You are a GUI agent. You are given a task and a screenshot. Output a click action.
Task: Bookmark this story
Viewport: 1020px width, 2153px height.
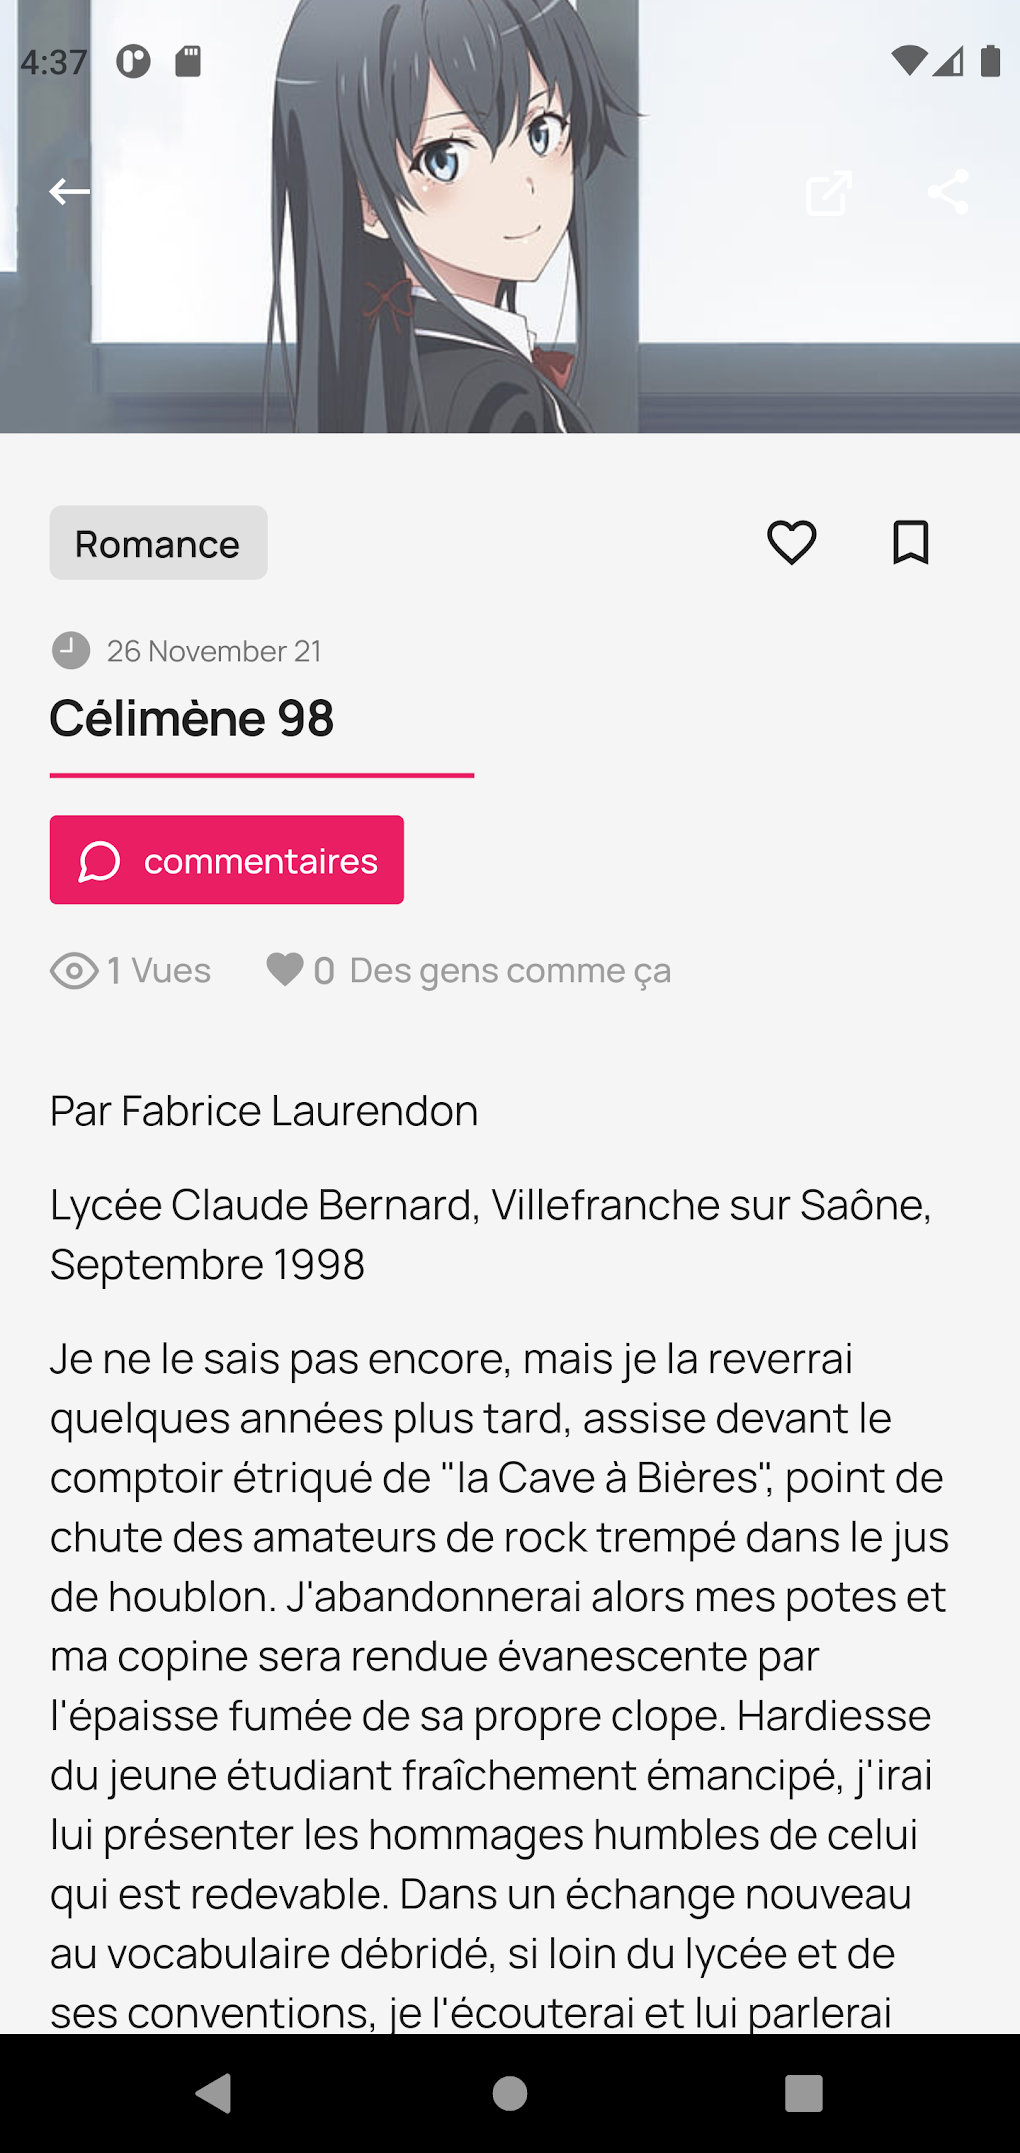(910, 543)
